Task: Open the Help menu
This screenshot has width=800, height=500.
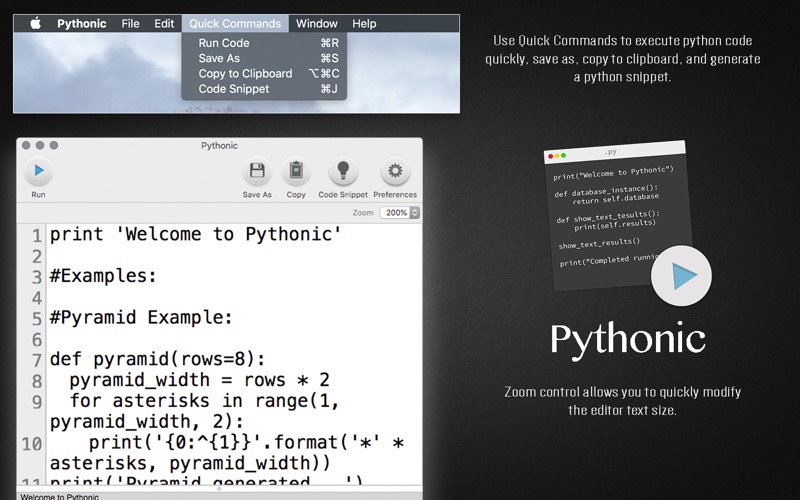Action: (x=364, y=23)
